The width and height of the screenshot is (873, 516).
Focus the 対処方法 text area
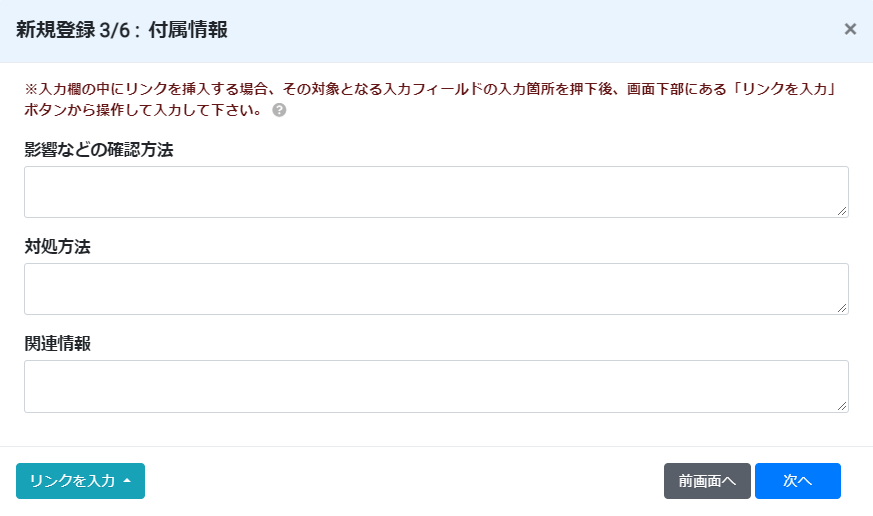[x=436, y=289]
